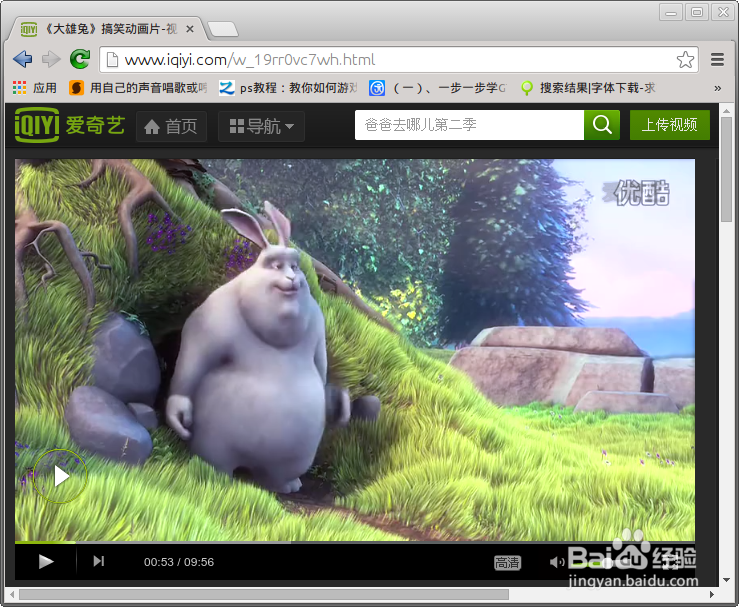Open bookmark （一）、一步一步学
739x607 pixels.
[438, 88]
